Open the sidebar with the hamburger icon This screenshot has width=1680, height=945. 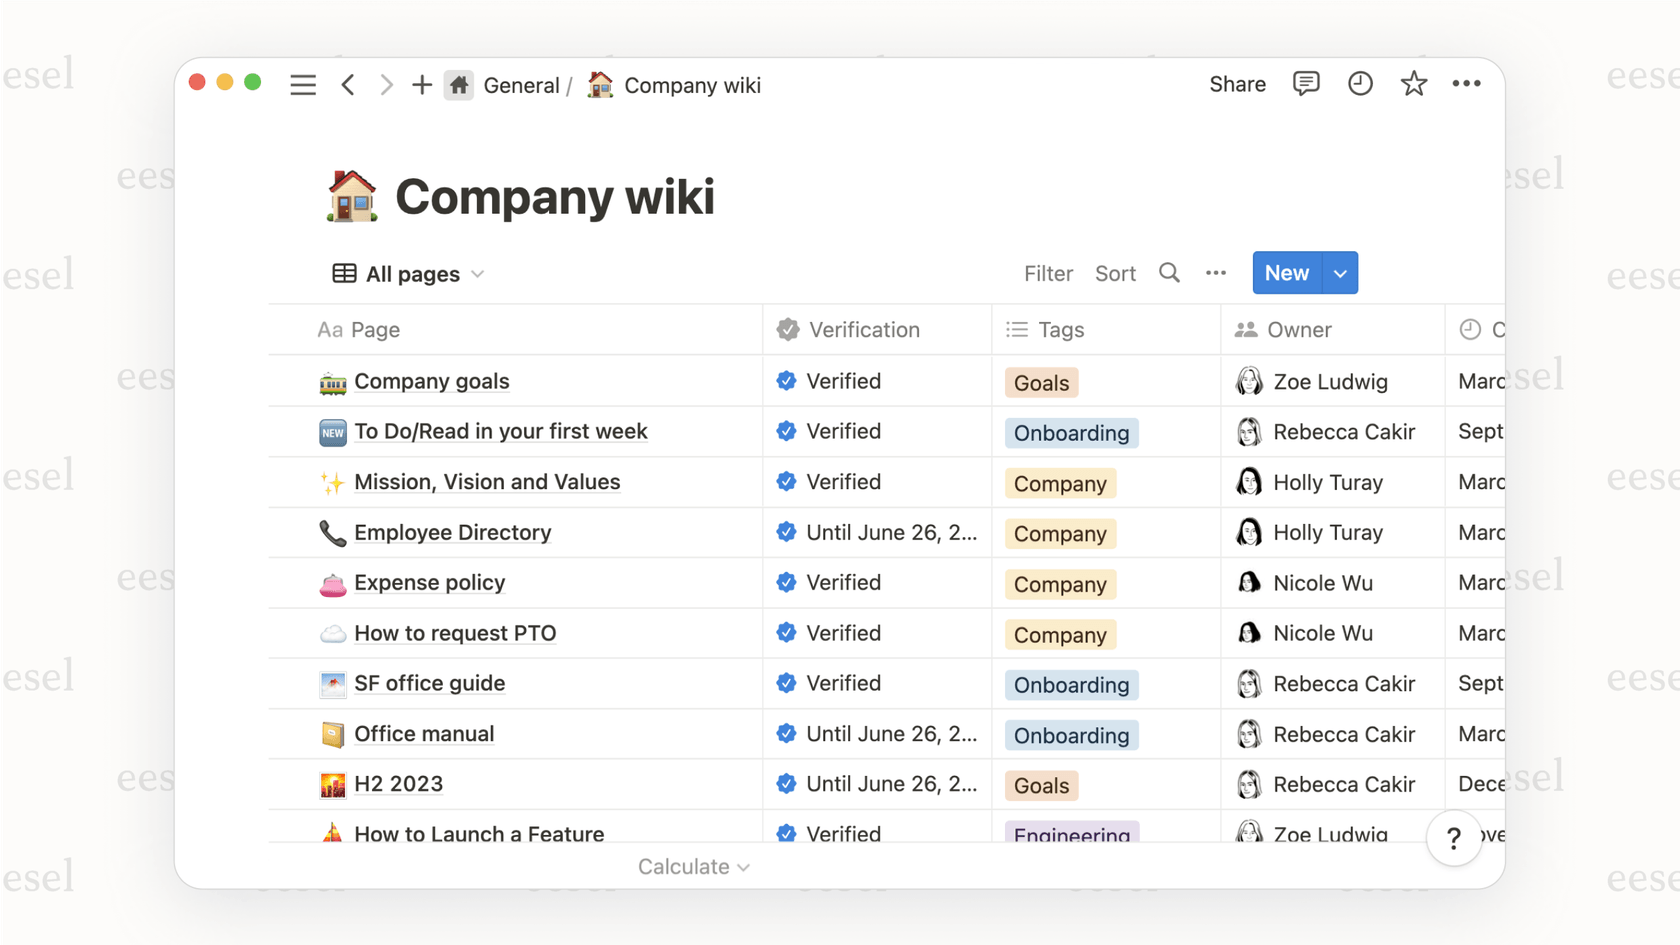(303, 85)
